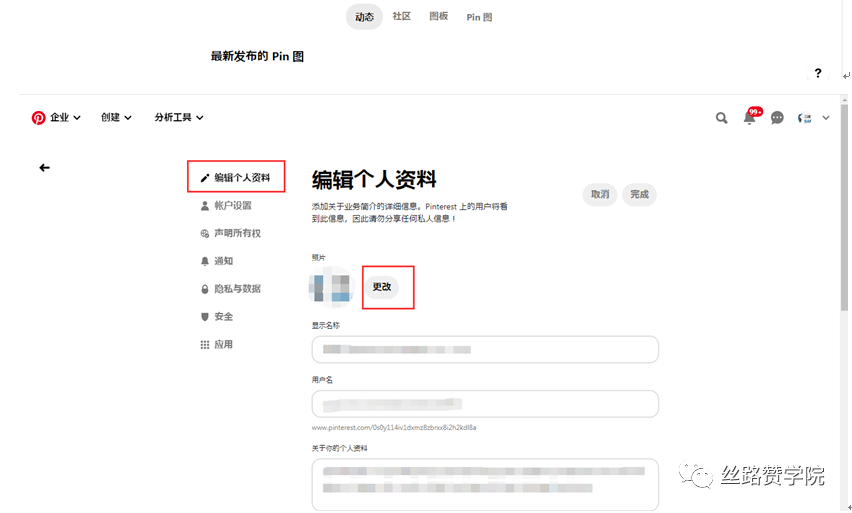852x513 pixels.
Task: Open the account chevron next to the avatar
Action: pos(826,118)
